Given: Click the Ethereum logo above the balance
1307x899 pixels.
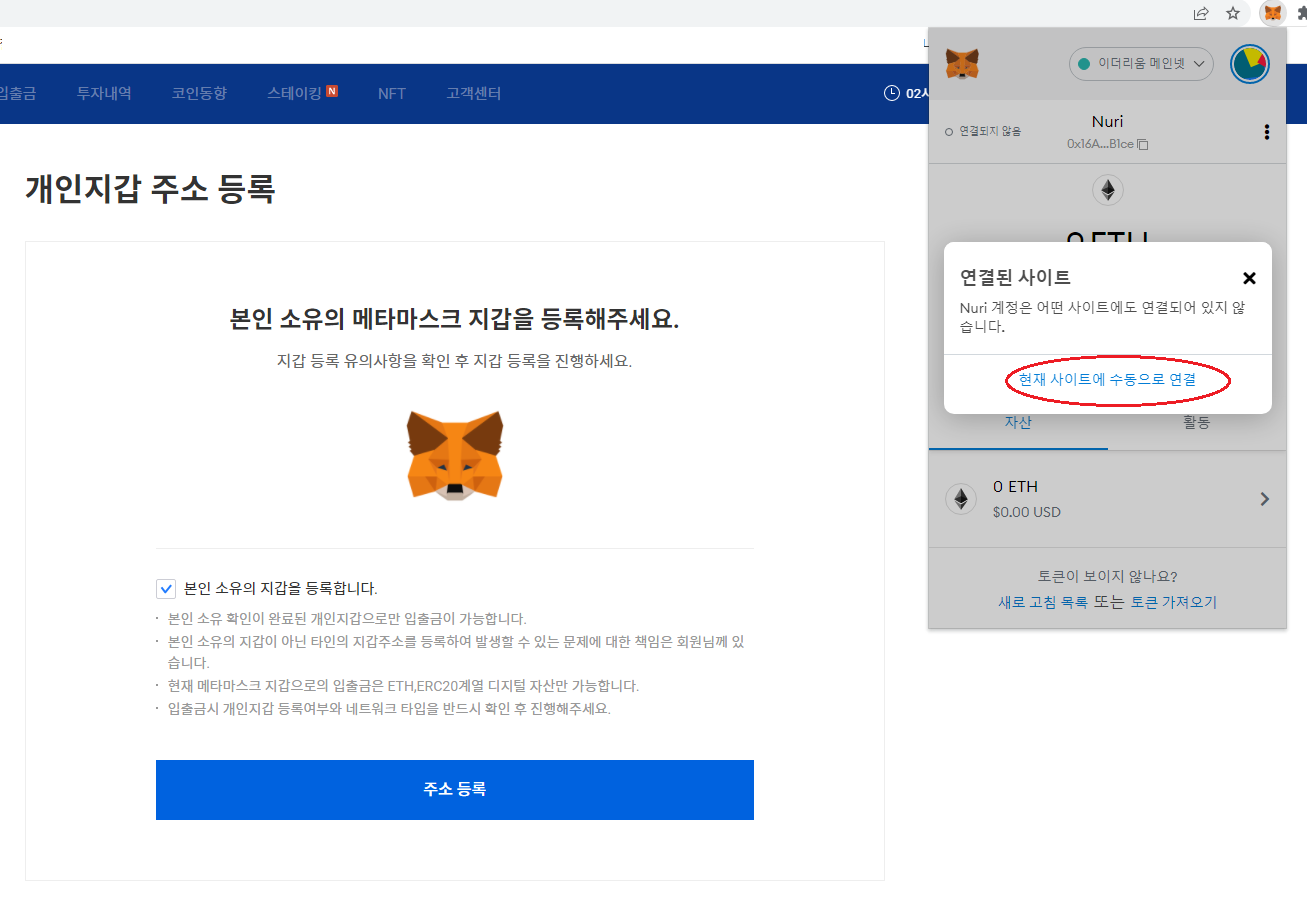Looking at the screenshot, I should pos(1107,190).
